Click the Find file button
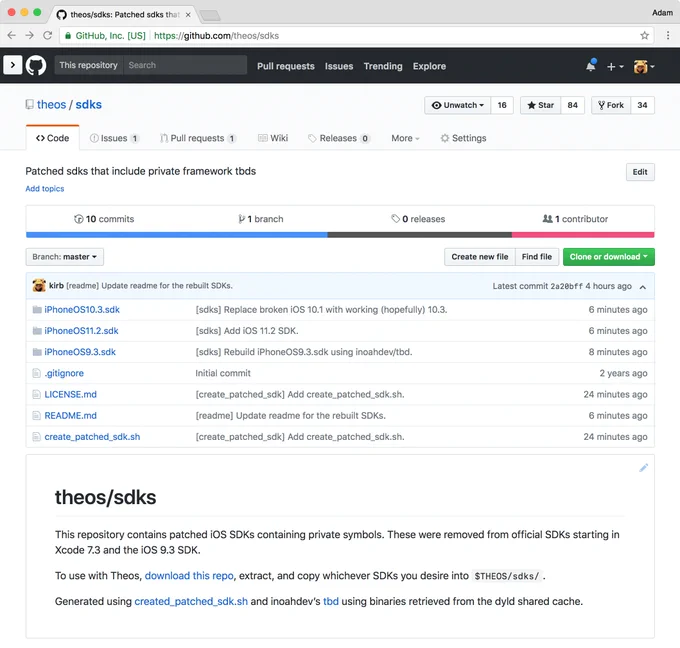This screenshot has height=648, width=680. [537, 257]
